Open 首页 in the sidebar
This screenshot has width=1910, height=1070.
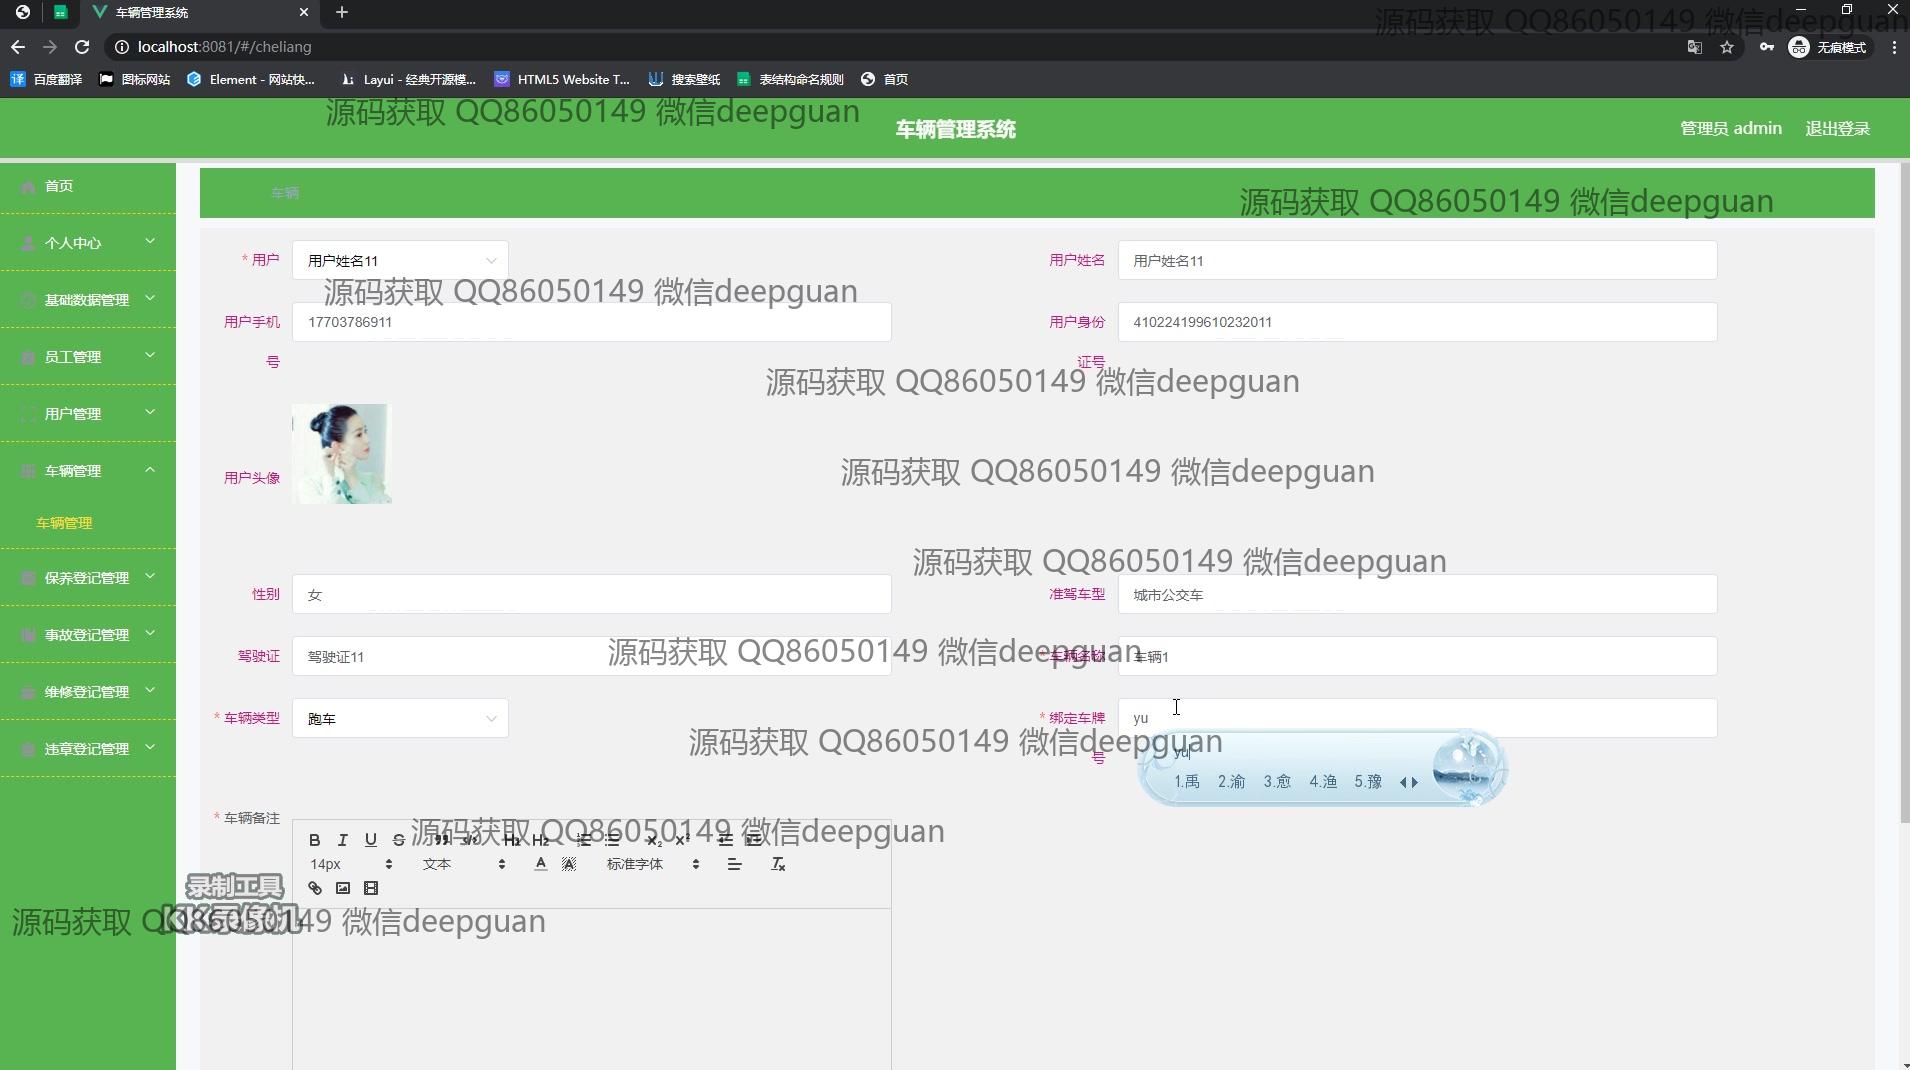coord(59,186)
